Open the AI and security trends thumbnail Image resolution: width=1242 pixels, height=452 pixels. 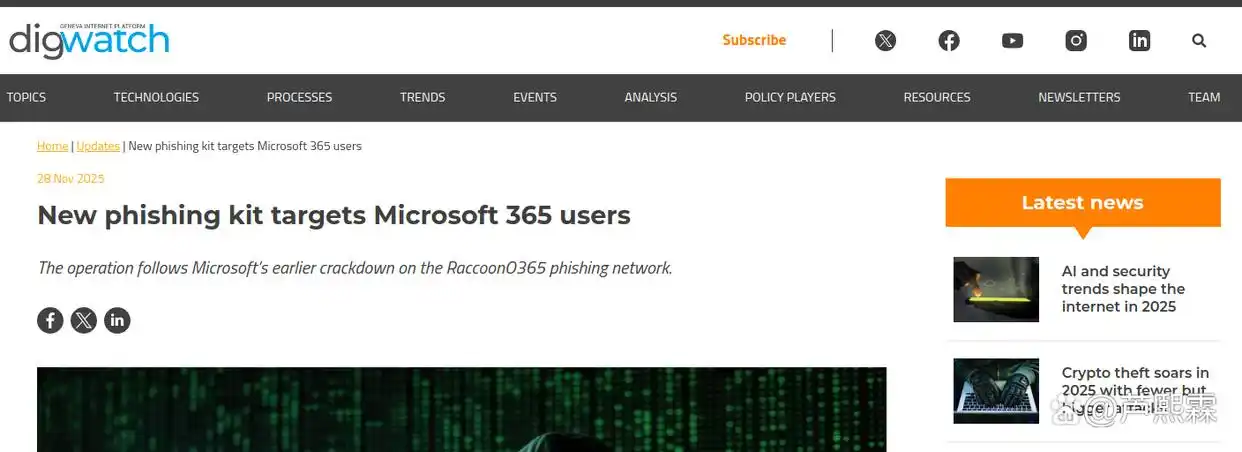(x=996, y=289)
